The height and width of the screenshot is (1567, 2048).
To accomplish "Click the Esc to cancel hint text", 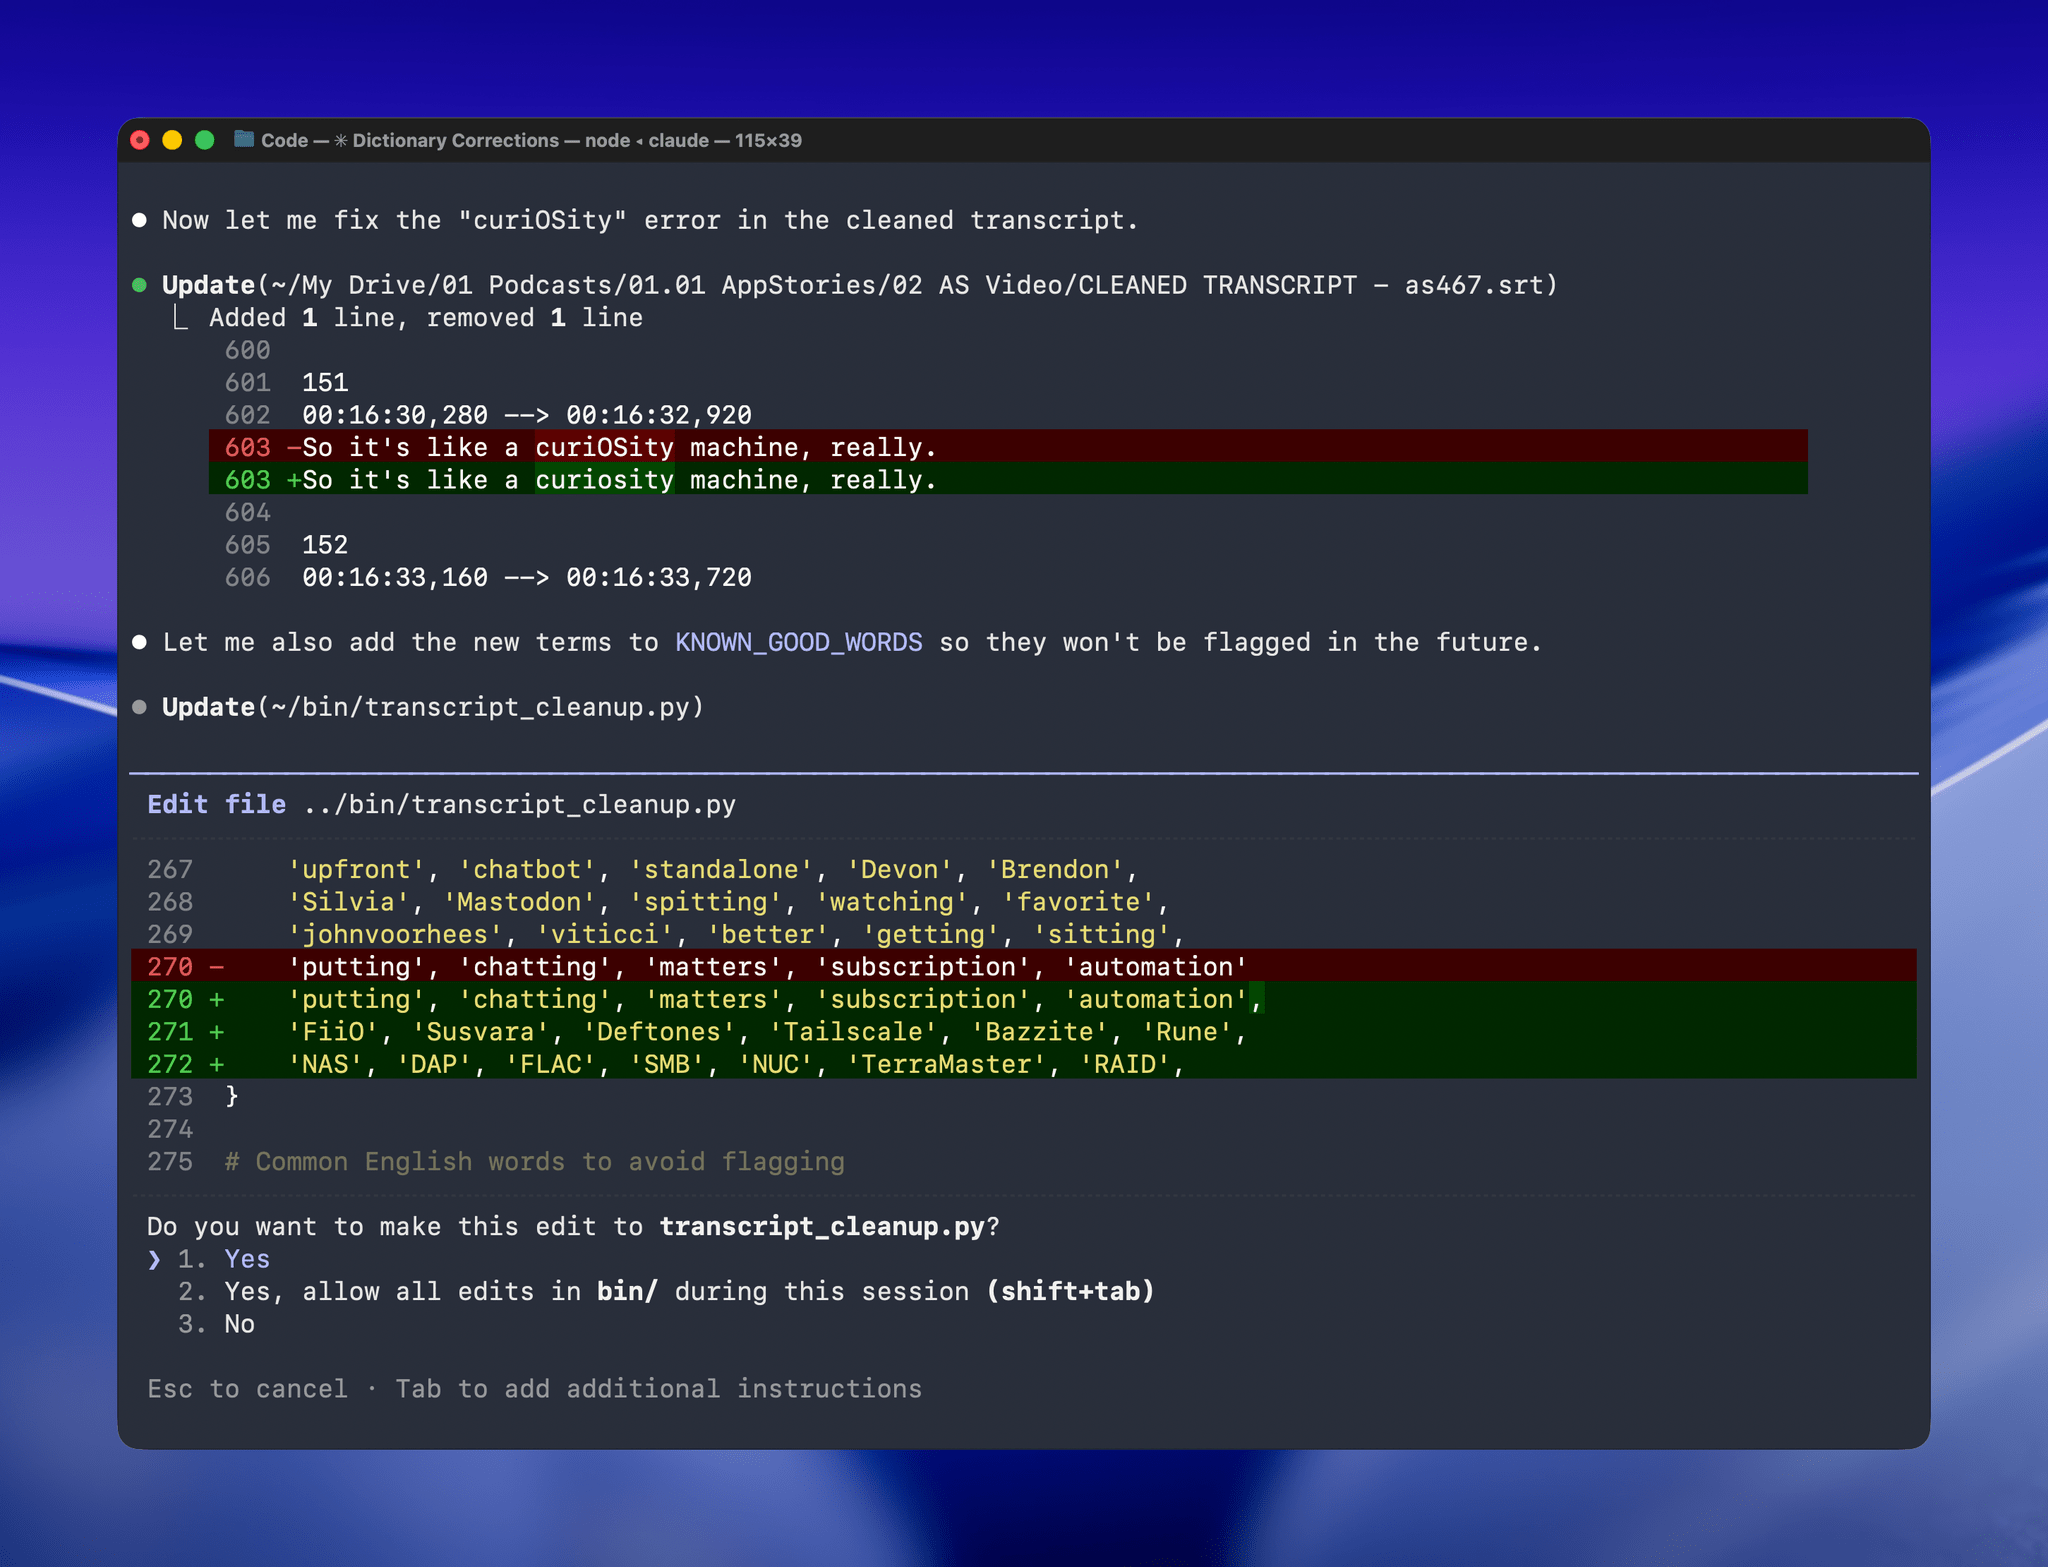I will [x=247, y=1388].
